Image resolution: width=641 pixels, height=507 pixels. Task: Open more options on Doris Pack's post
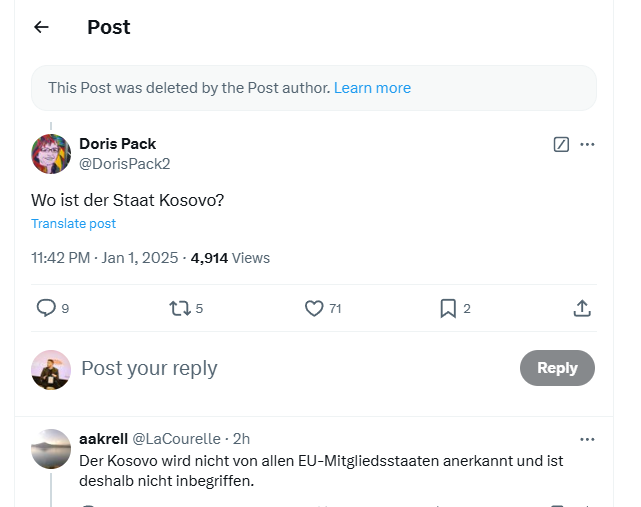click(587, 144)
